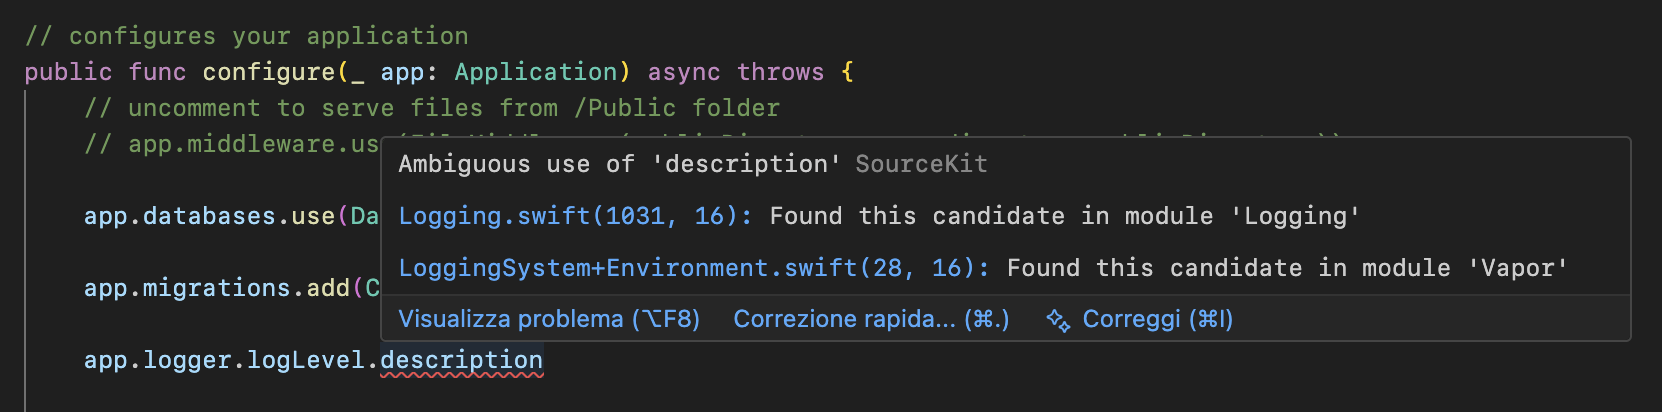The height and width of the screenshot is (412, 1662).
Task: Click 'migrations' in app.migrations.add line
Action: [x=216, y=288]
